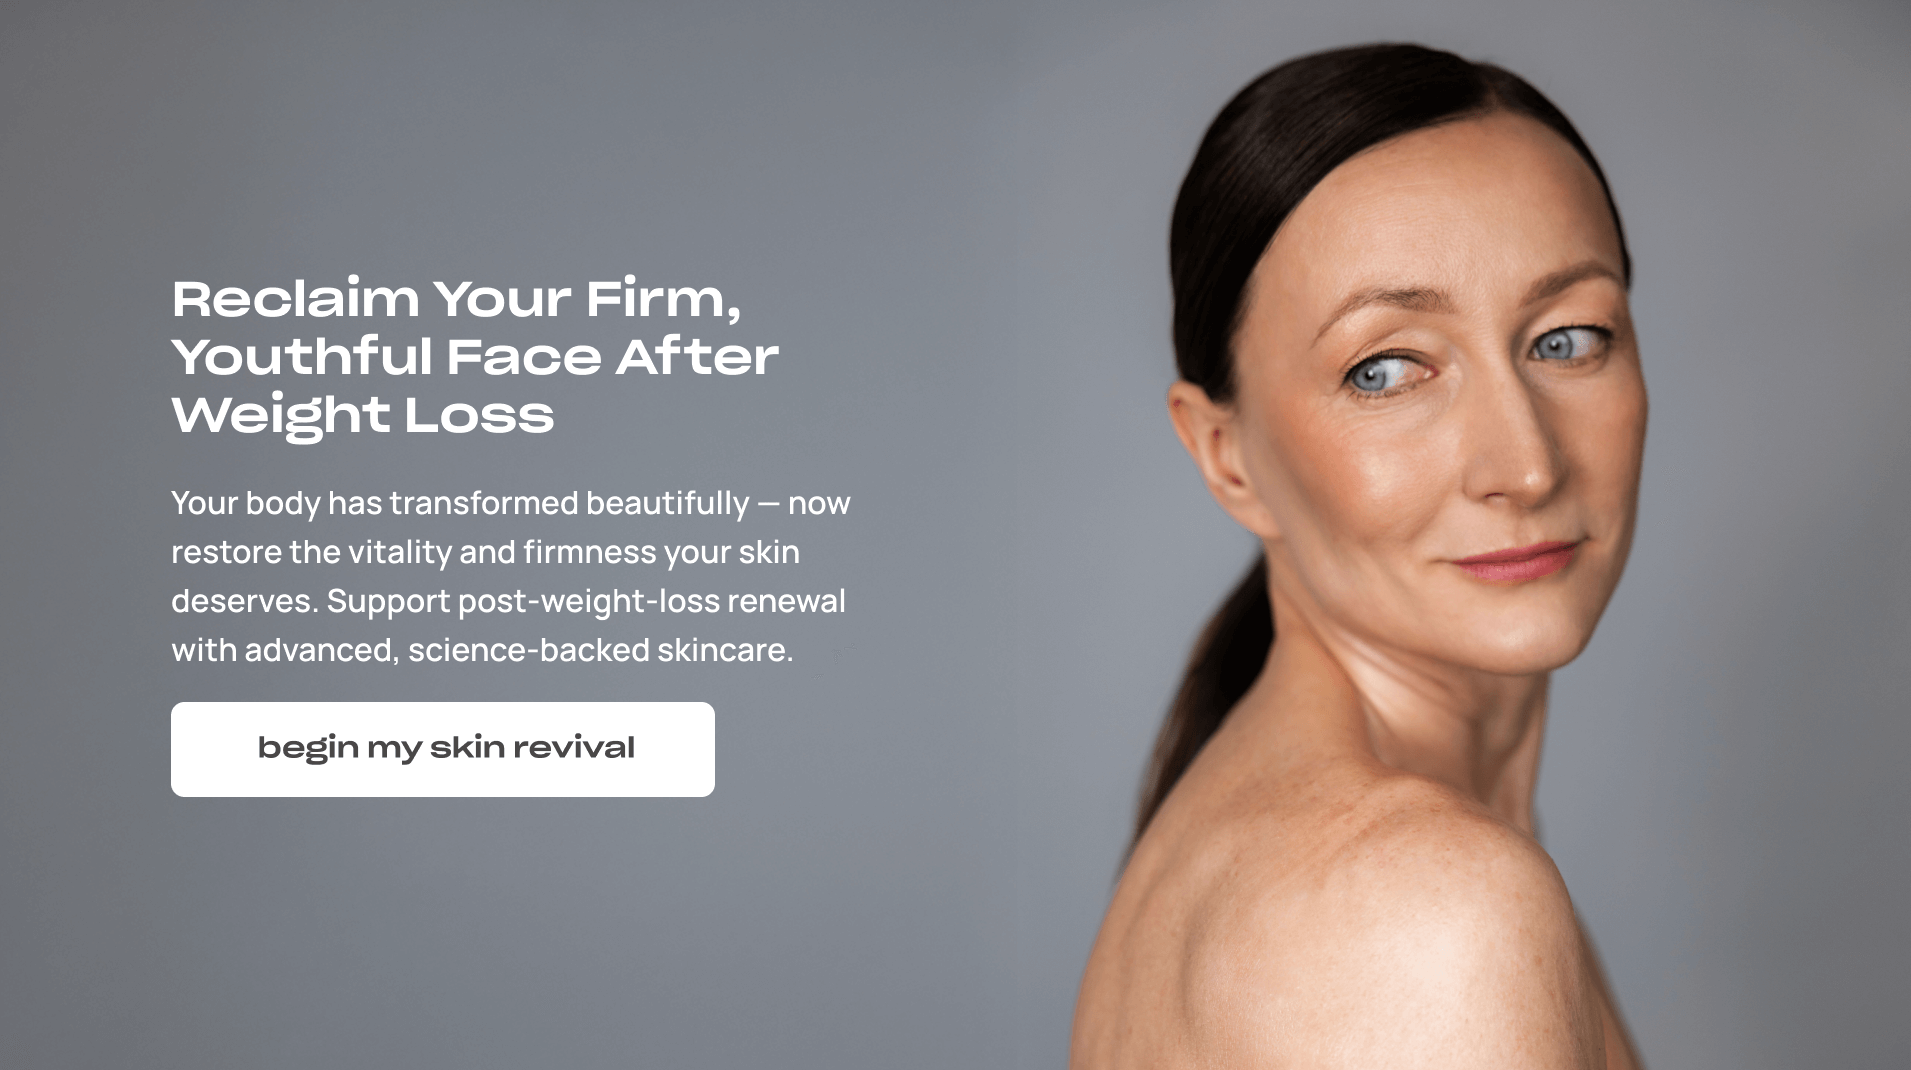Image resolution: width=1911 pixels, height=1070 pixels.
Task: Click the word 'science-backed' in the paragraph
Action: (x=529, y=650)
